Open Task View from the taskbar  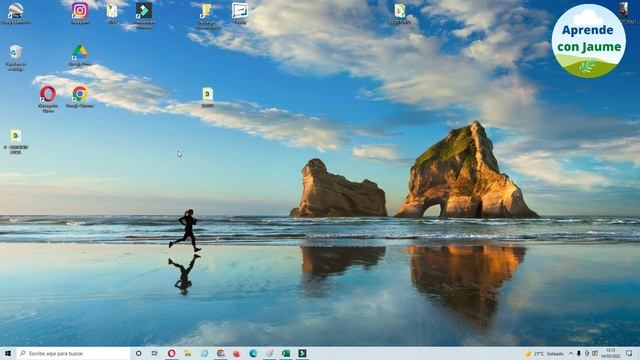click(155, 353)
